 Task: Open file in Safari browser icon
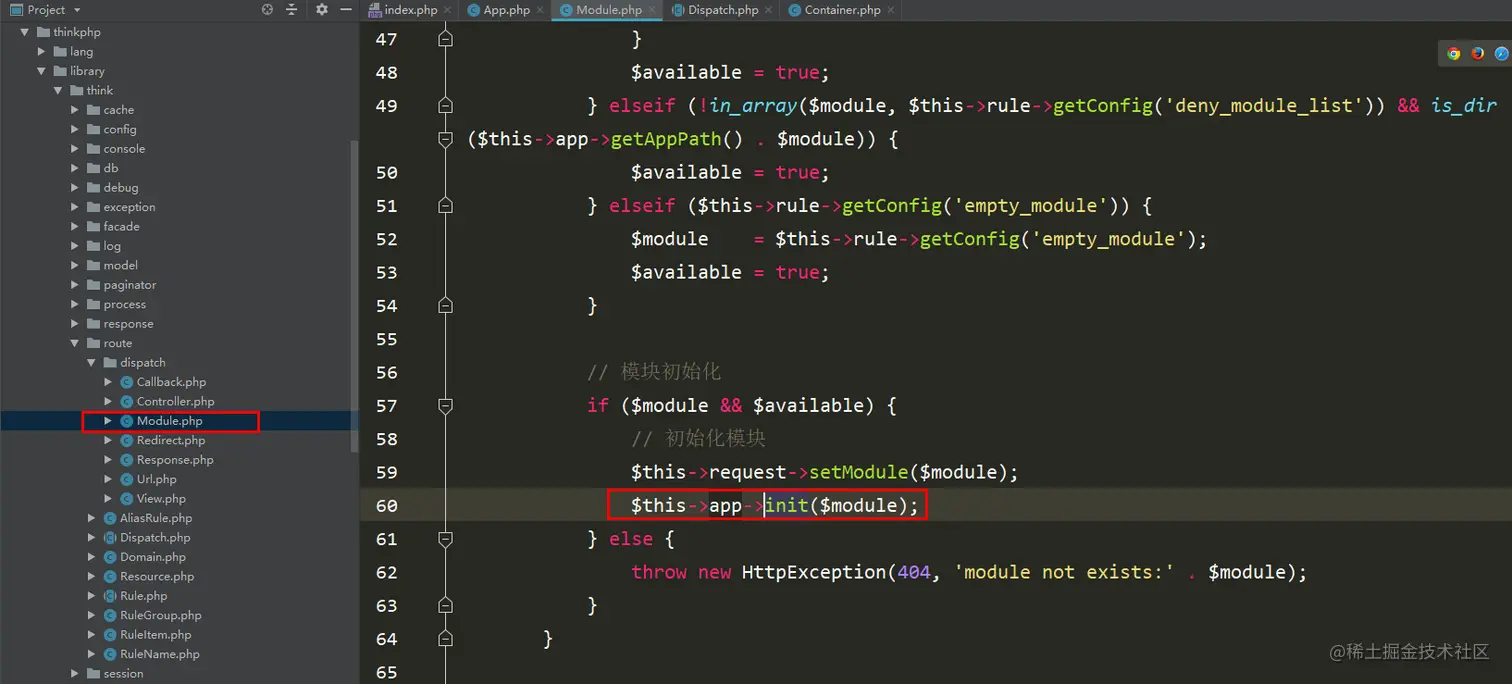point(1502,54)
